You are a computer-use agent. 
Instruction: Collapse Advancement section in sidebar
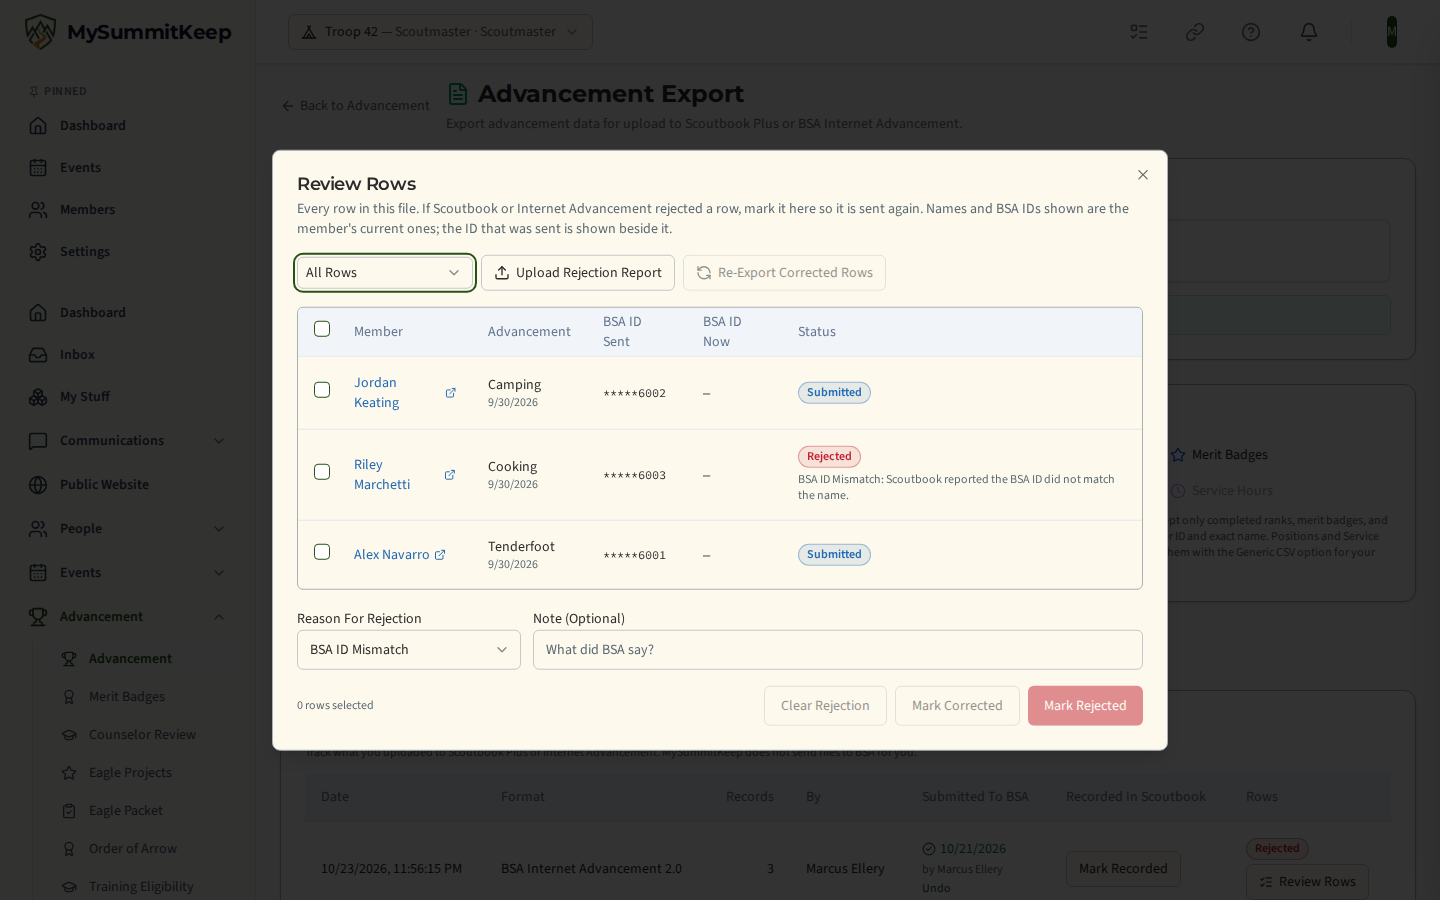point(128,617)
